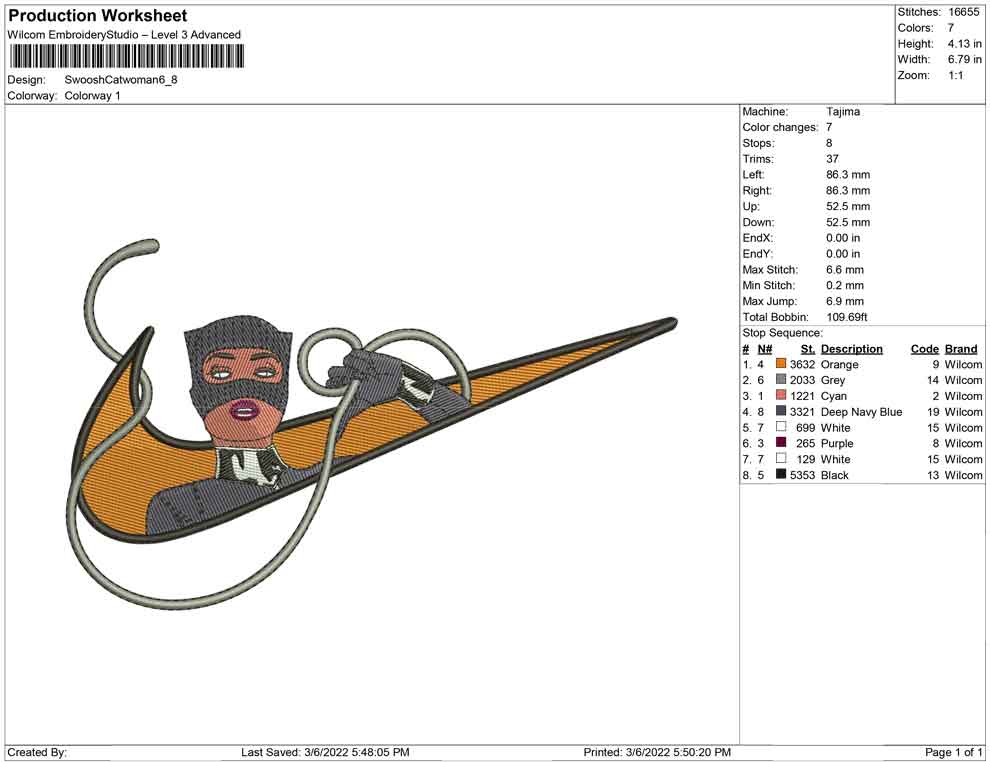
Task: Click the 'Description' column header
Action: coord(852,349)
